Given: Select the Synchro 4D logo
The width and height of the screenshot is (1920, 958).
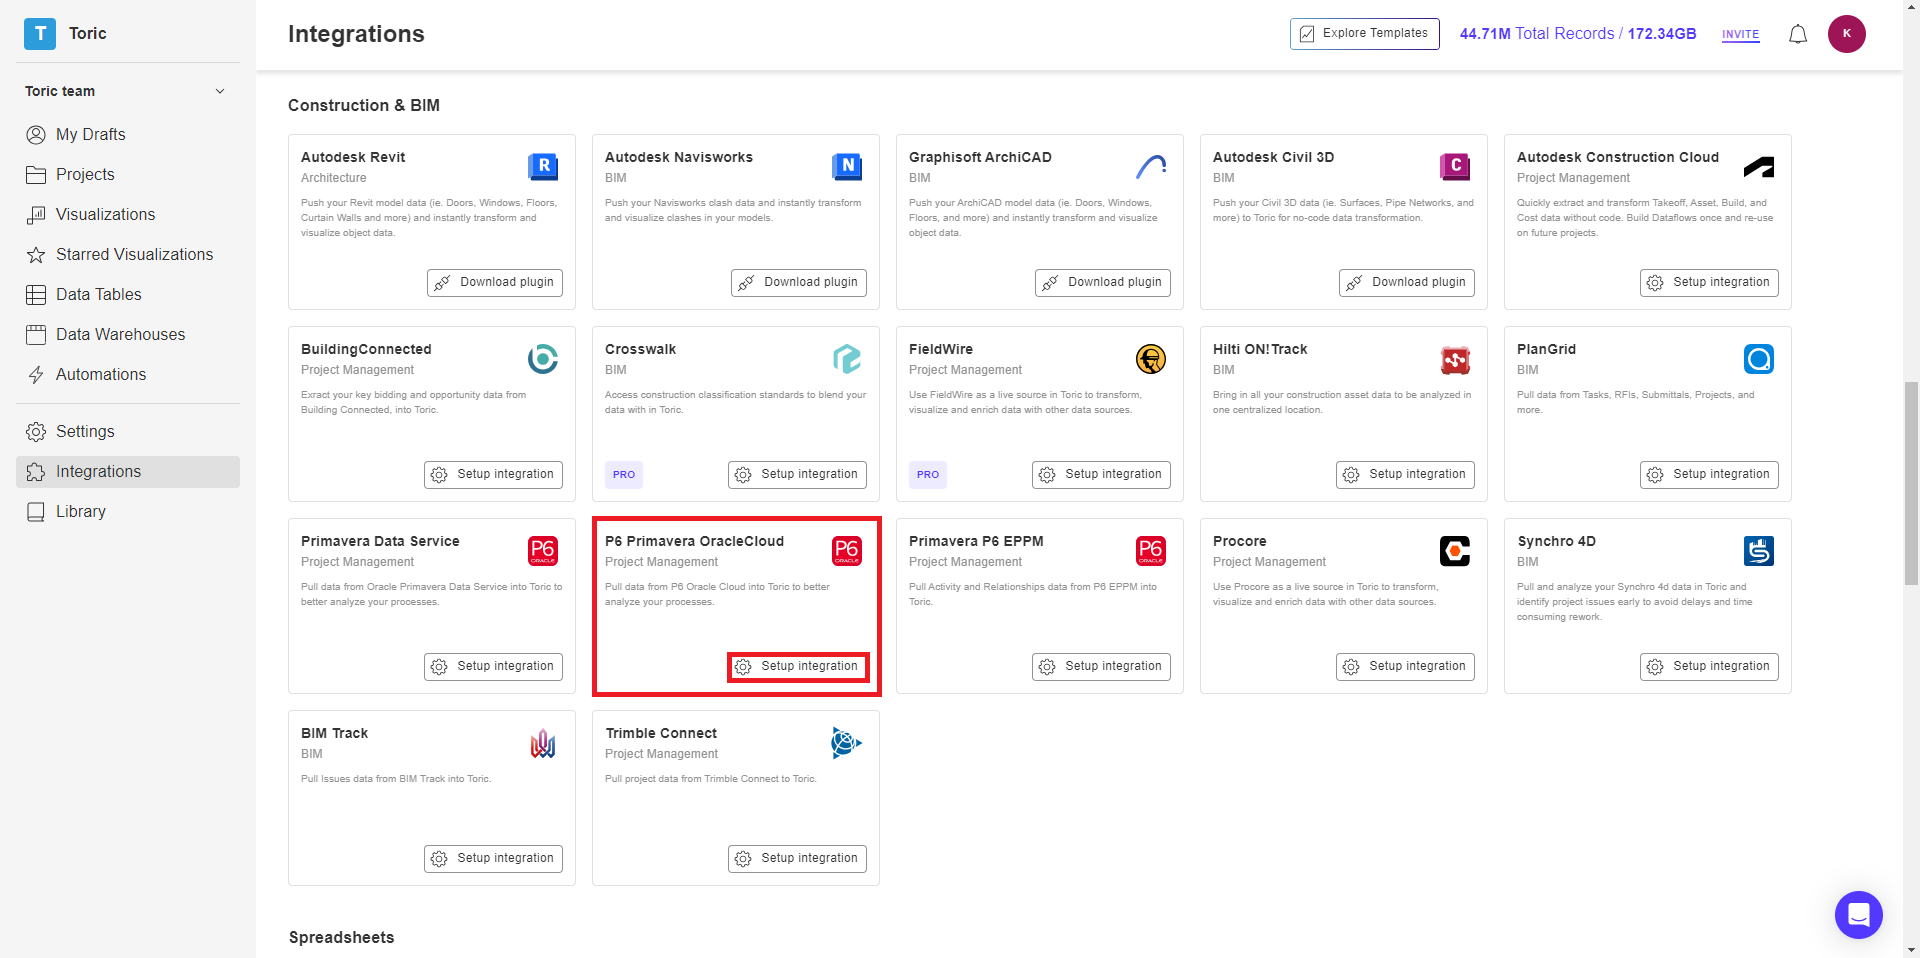Looking at the screenshot, I should click(1759, 550).
